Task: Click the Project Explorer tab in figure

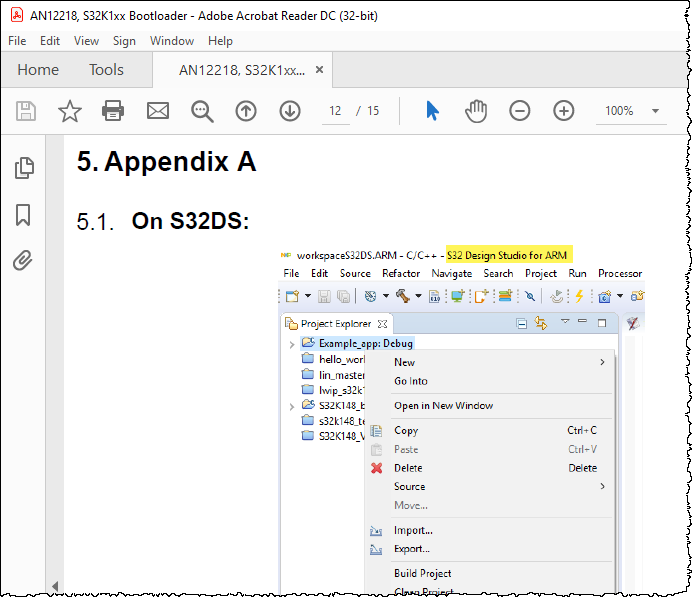Action: [x=336, y=324]
